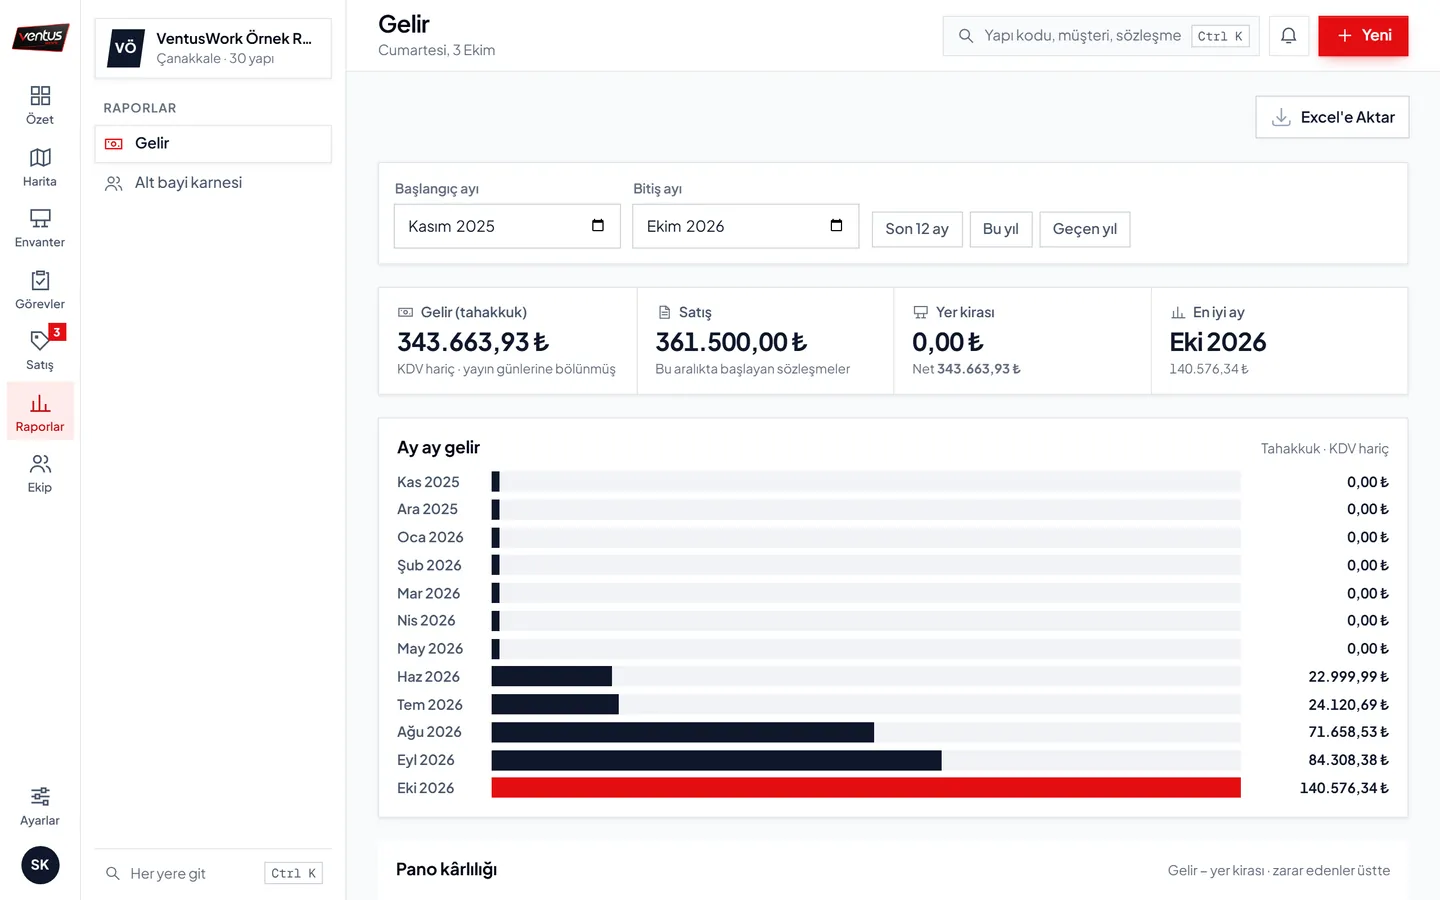Image resolution: width=1440 pixels, height=900 pixels.
Task: Click the Kas 2025 row label
Action: pos(428,482)
